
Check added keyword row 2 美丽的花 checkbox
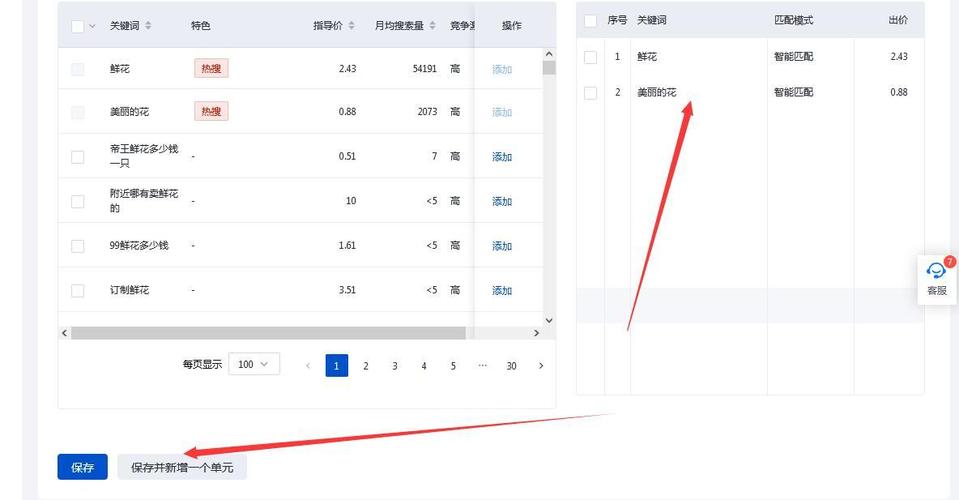coord(590,93)
